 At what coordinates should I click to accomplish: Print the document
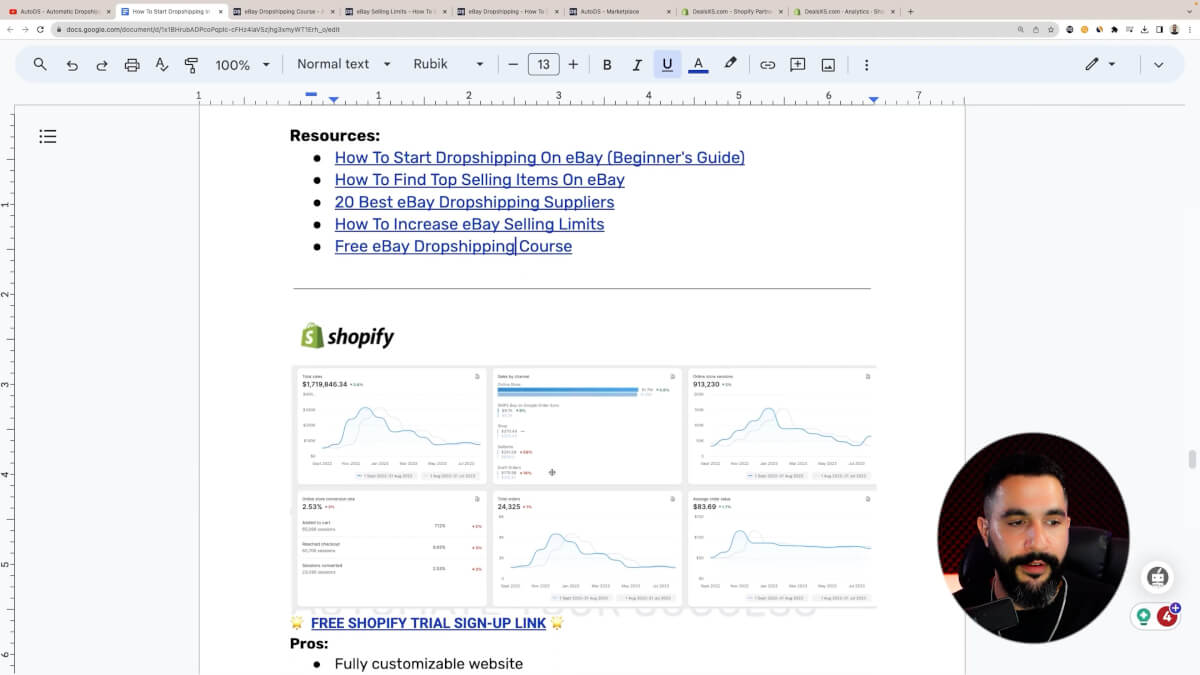point(132,64)
